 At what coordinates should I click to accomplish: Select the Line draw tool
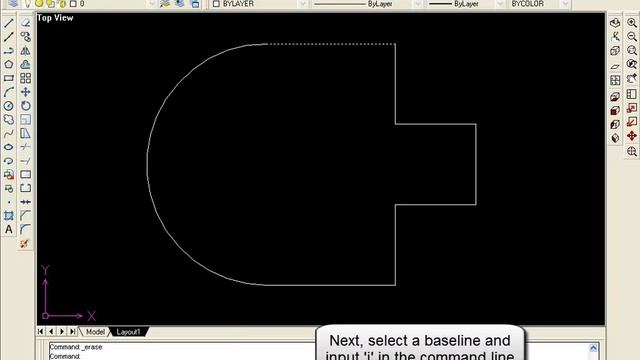pyautogui.click(x=9, y=23)
